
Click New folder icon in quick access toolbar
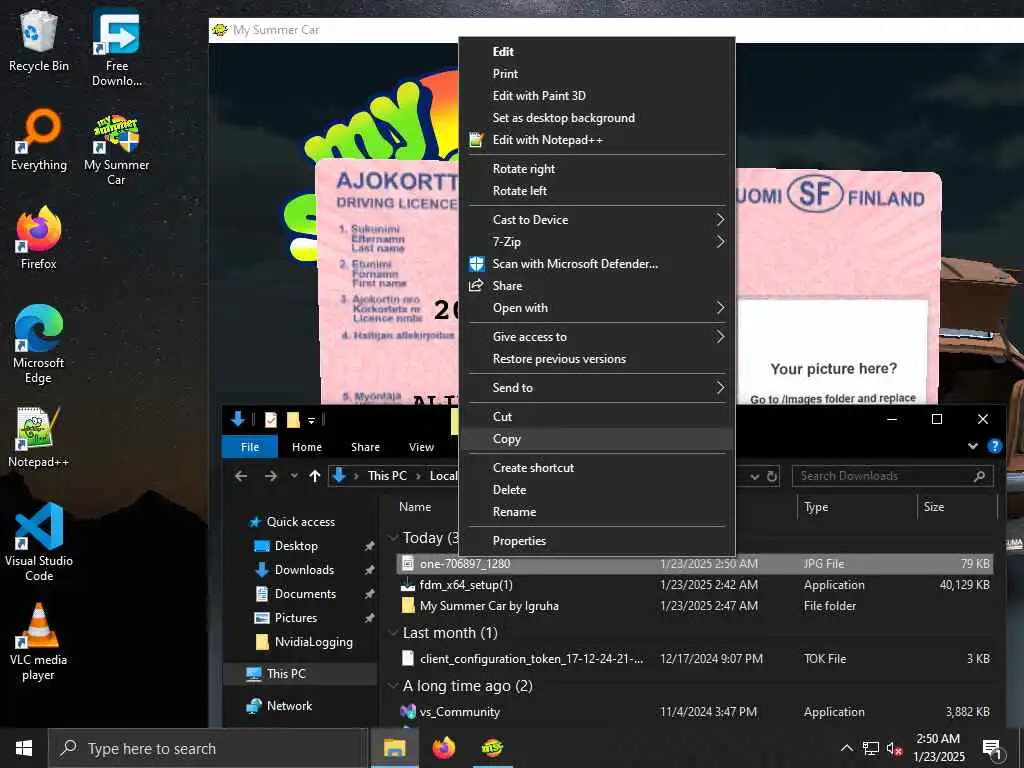point(293,419)
